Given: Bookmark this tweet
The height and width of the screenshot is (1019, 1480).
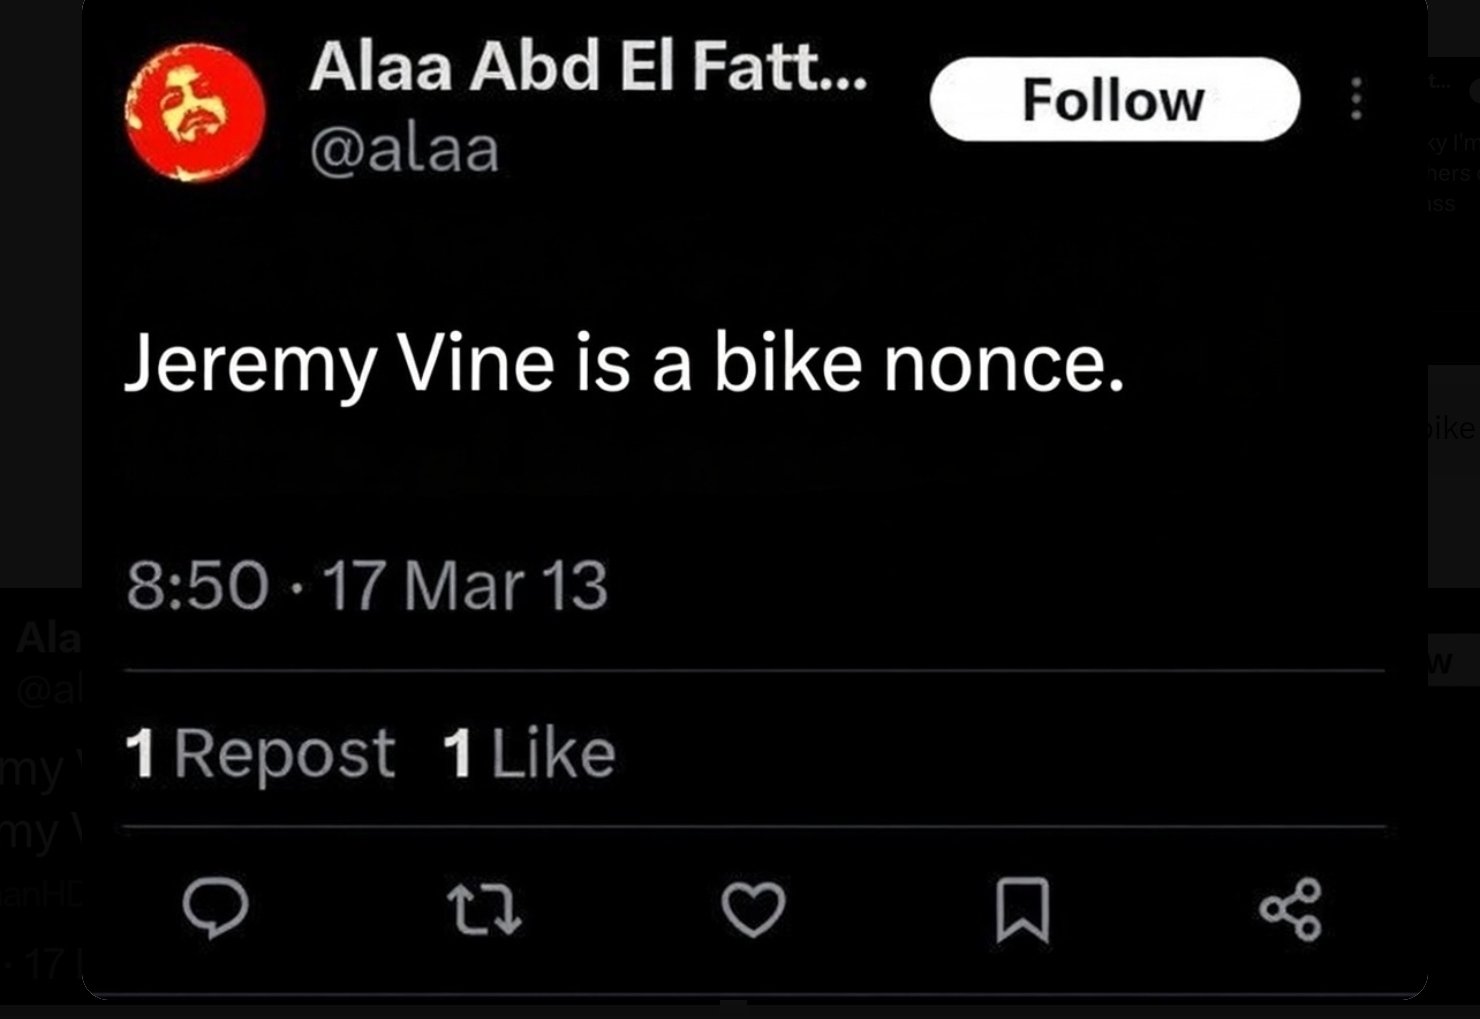Looking at the screenshot, I should 1022,908.
